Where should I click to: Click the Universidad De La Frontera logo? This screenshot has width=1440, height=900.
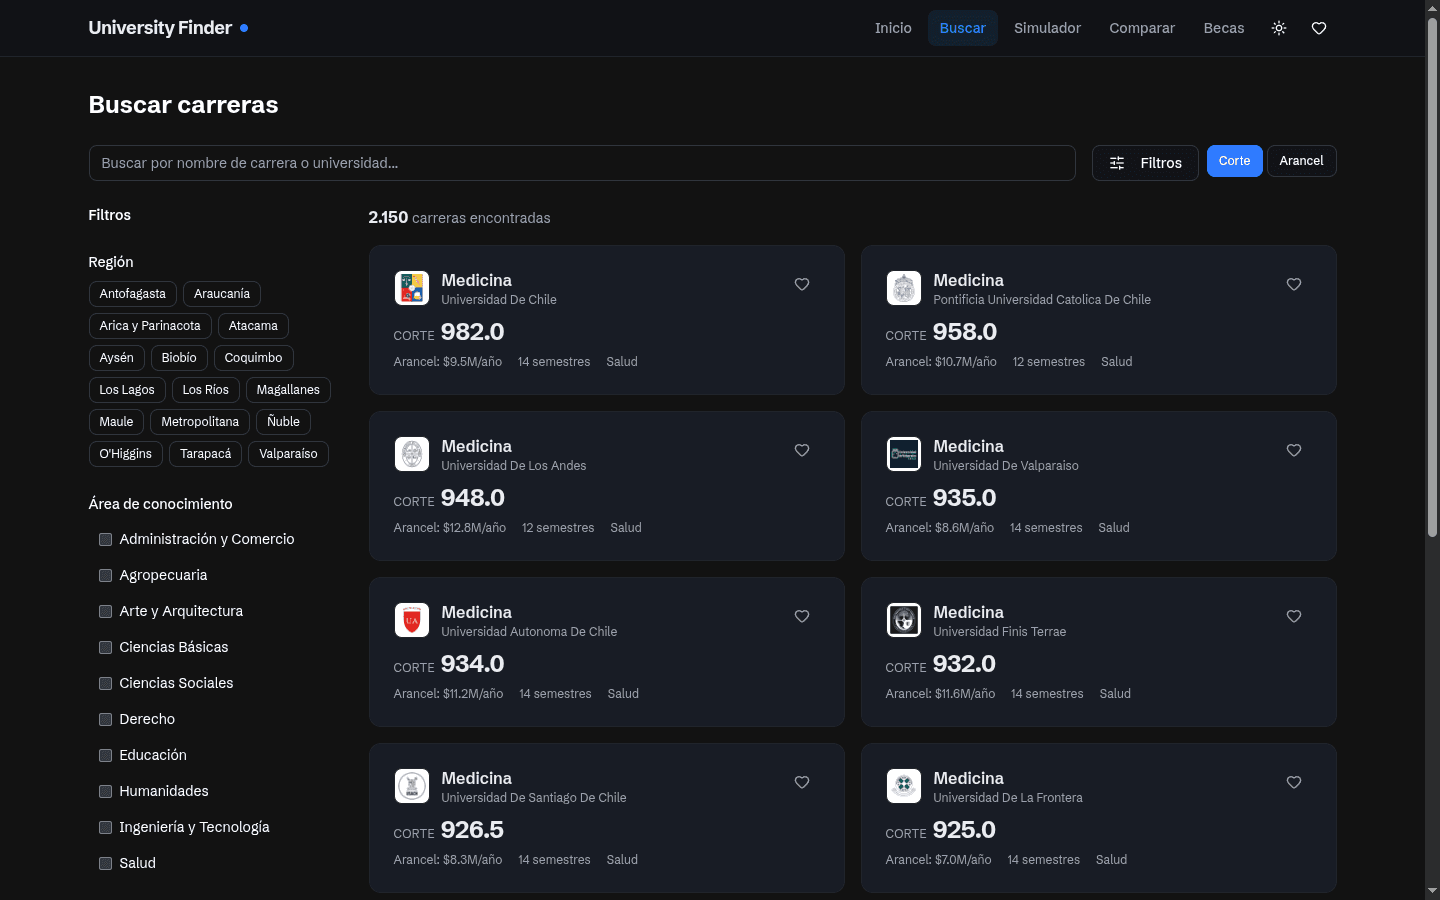pos(904,786)
